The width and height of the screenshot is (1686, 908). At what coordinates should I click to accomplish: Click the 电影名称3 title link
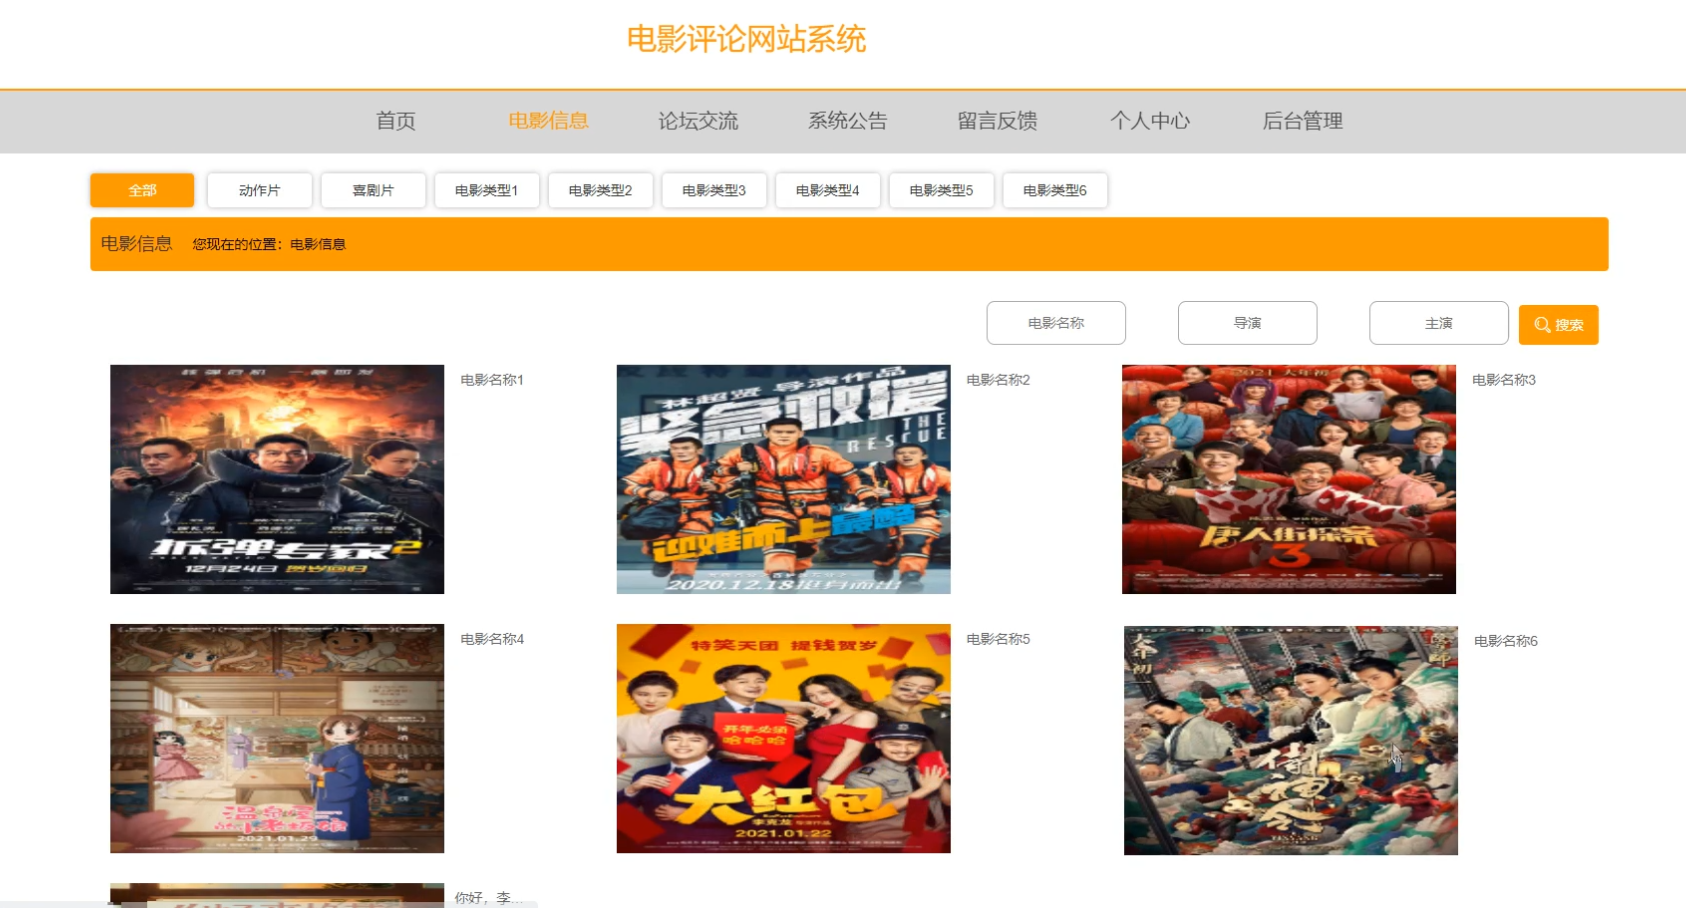[1504, 380]
